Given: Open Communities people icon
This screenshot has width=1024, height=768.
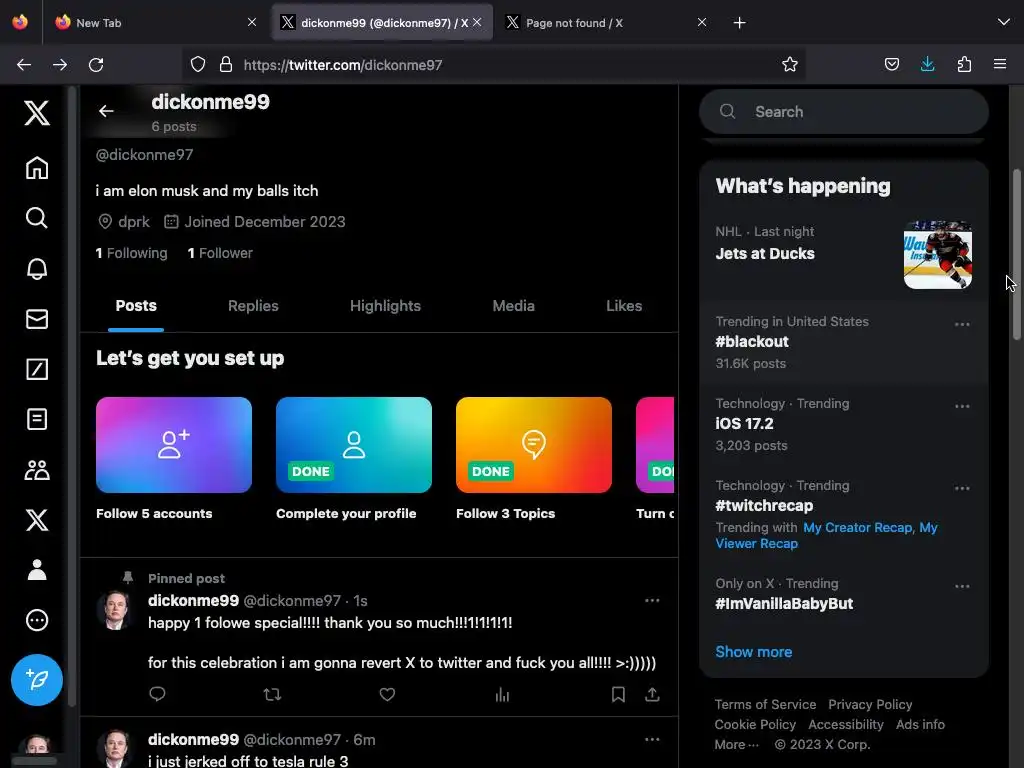Looking at the screenshot, I should click(37, 470).
